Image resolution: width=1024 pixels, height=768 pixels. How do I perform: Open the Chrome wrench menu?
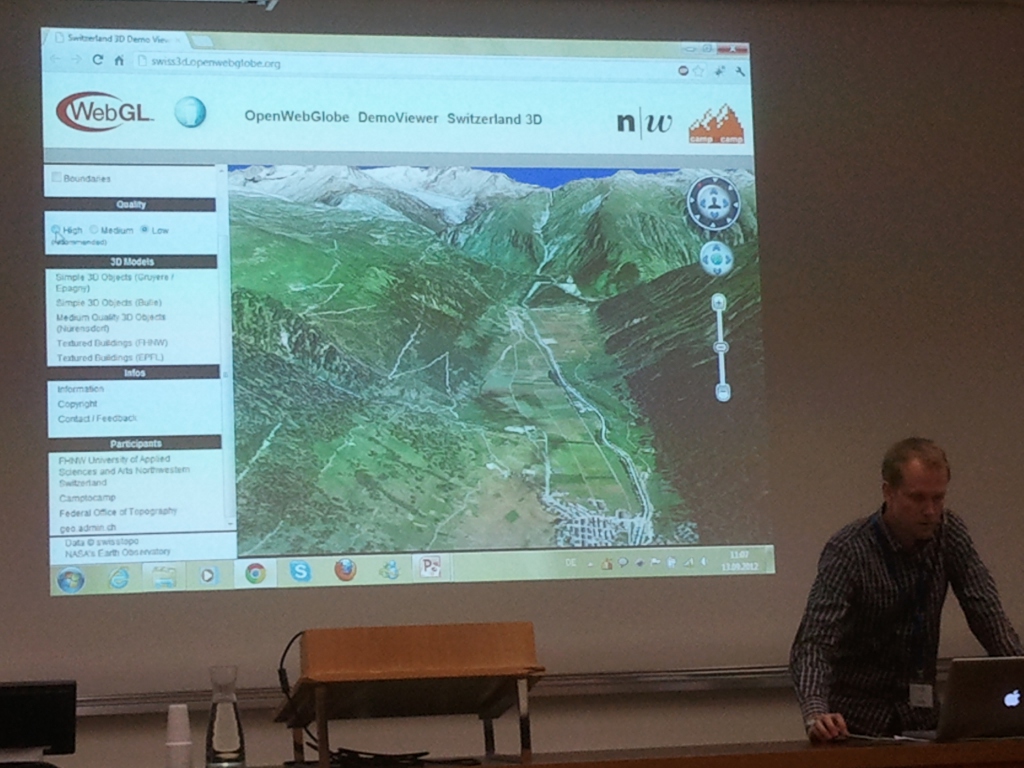click(740, 71)
